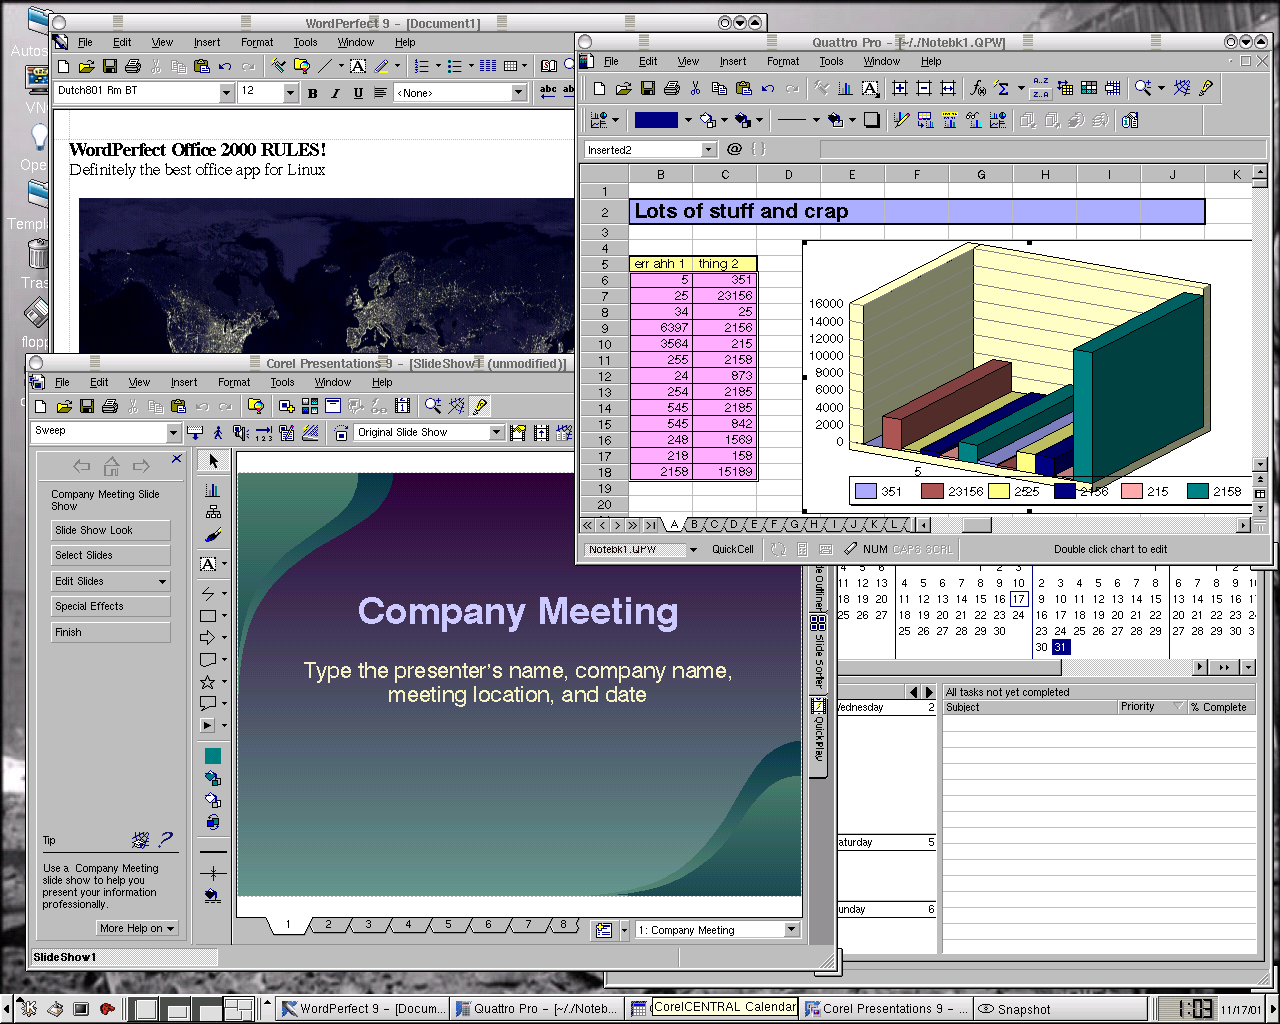Click the @ function button in Quattro Pro input line
Viewport: 1280px width, 1024px height.
(734, 149)
